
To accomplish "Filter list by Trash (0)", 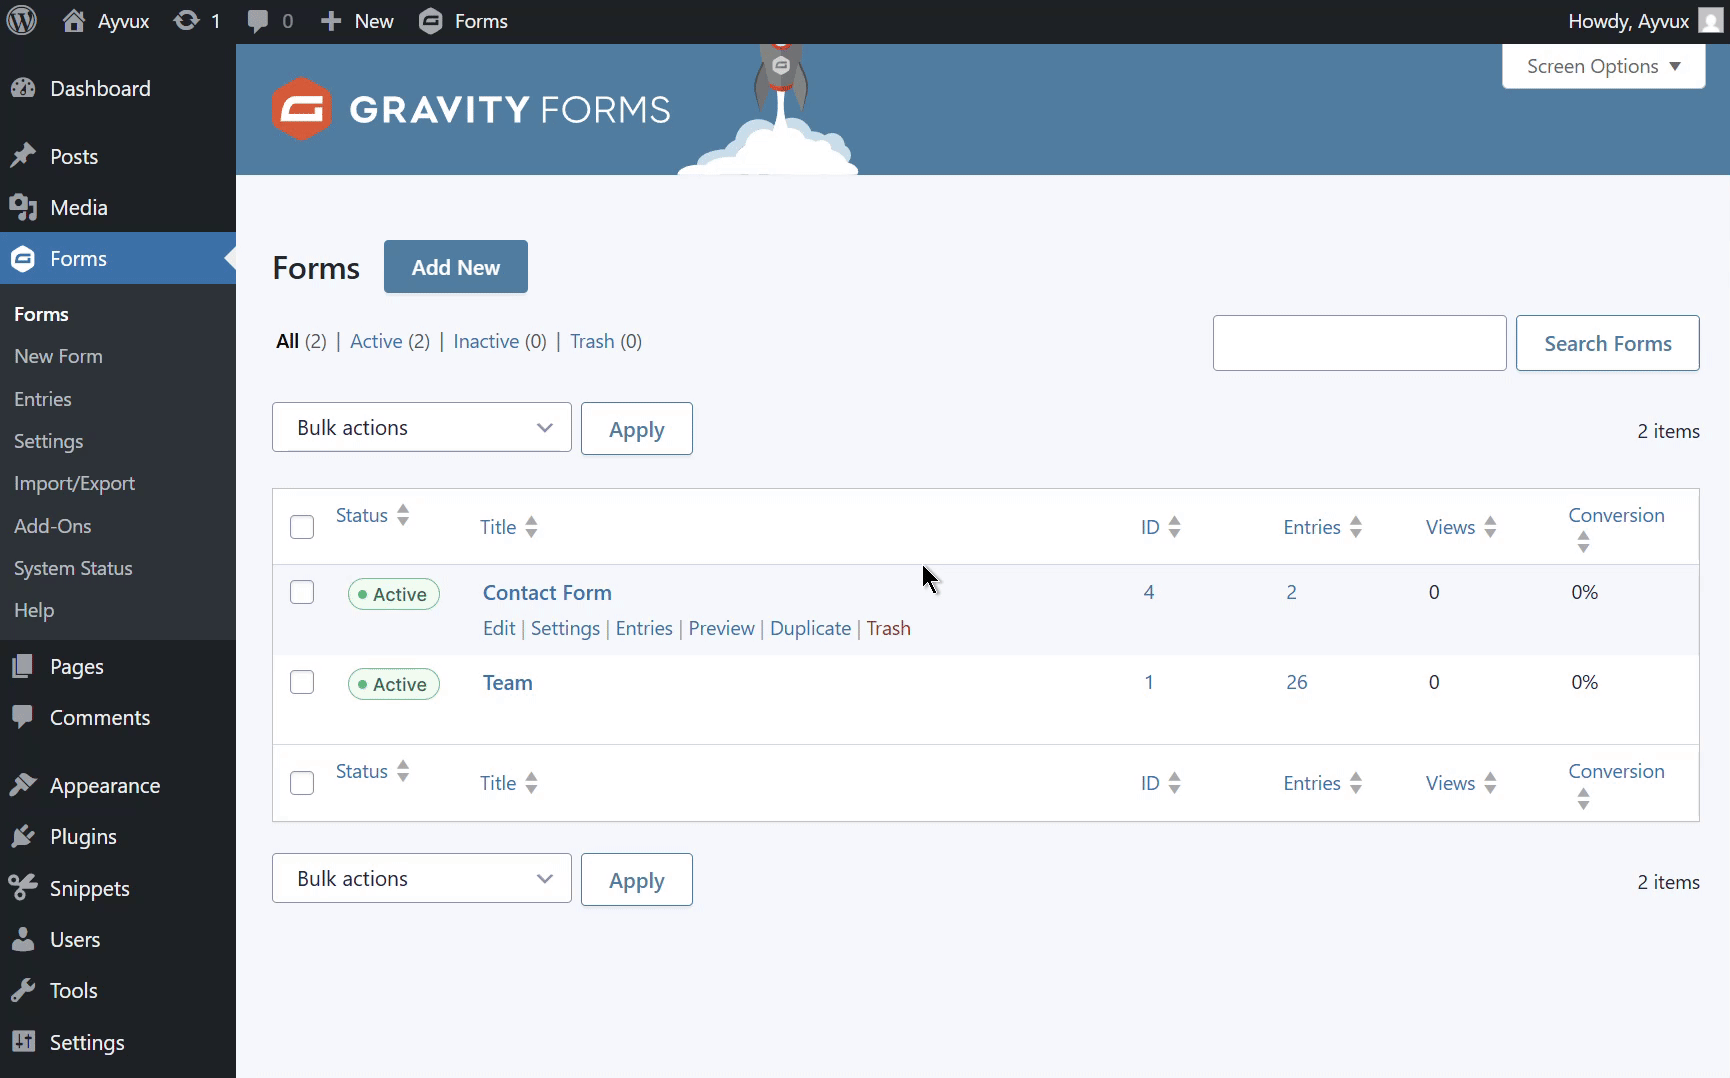I will coord(606,341).
